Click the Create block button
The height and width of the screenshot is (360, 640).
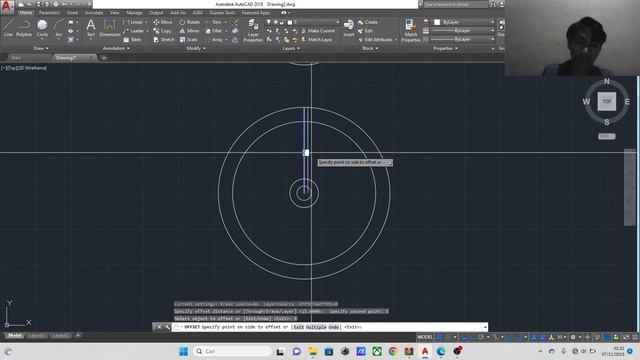pos(368,22)
